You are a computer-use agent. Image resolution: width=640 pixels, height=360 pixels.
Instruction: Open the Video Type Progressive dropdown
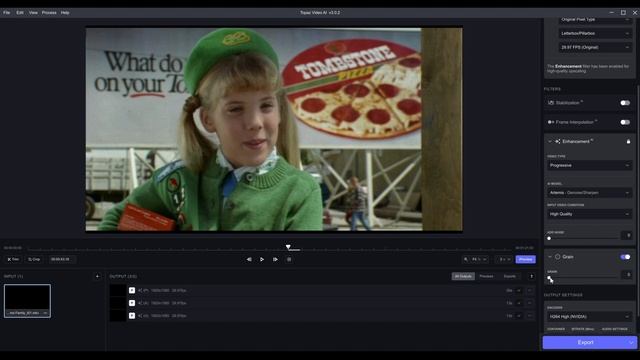point(589,165)
